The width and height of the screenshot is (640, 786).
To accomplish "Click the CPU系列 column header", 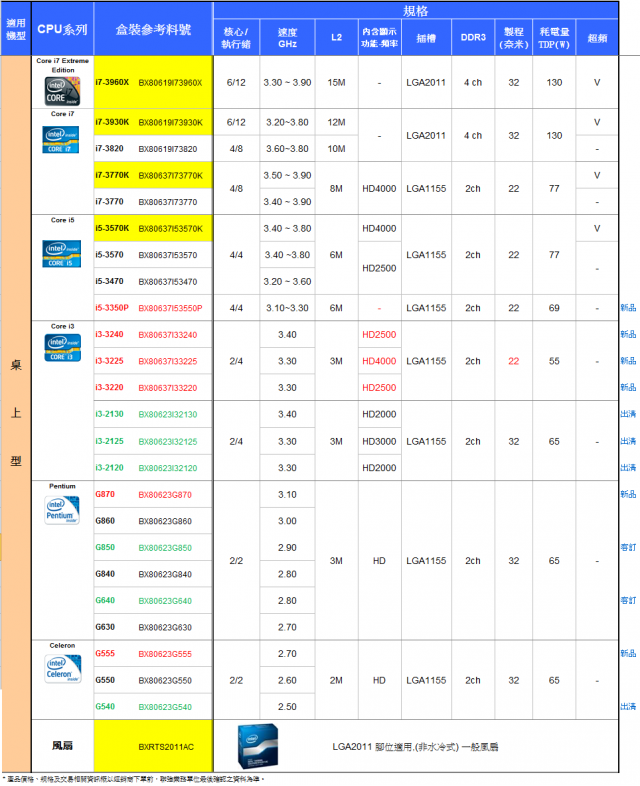I will 62,30.
